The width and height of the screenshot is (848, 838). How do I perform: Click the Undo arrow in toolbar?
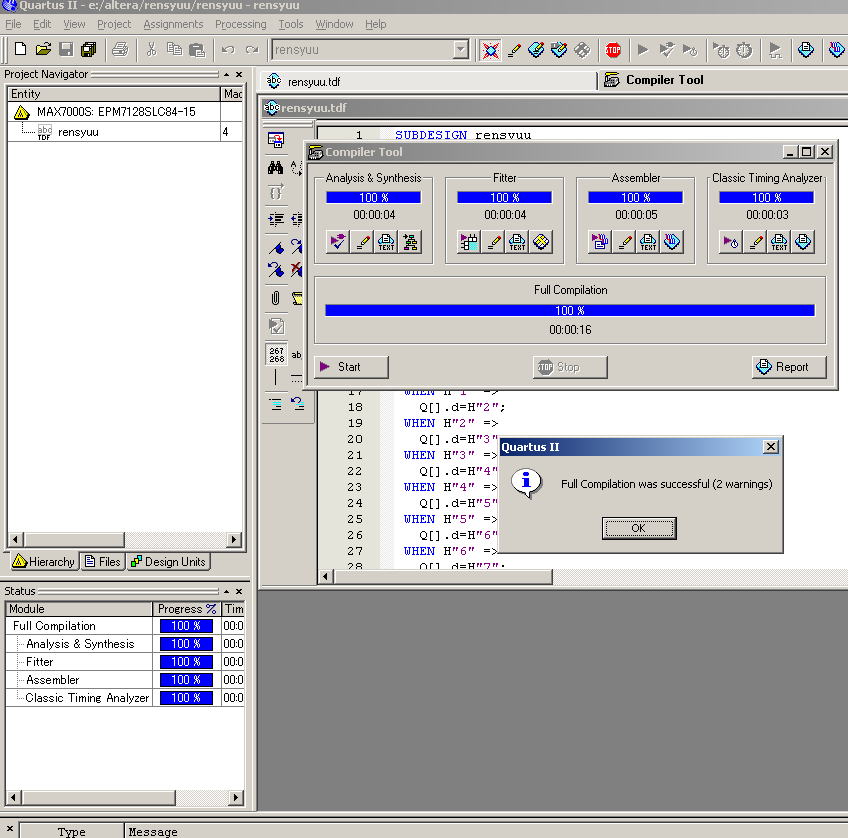click(228, 50)
